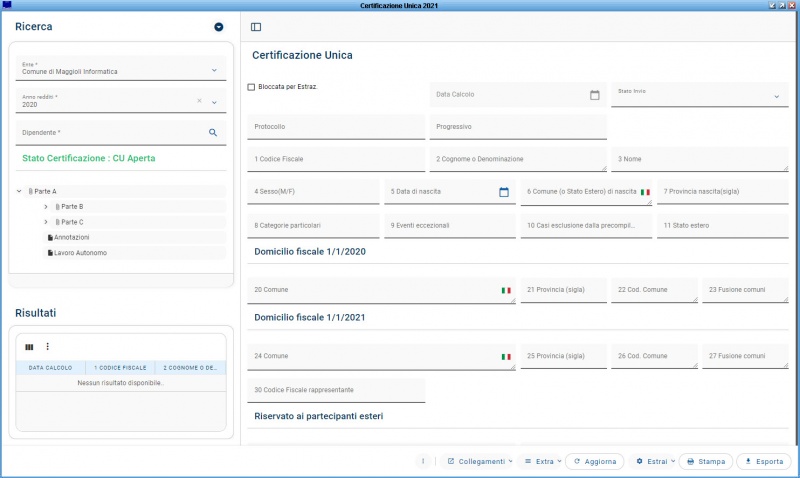Open the Collegamenti menu
This screenshot has height=478, width=800.
479,461
